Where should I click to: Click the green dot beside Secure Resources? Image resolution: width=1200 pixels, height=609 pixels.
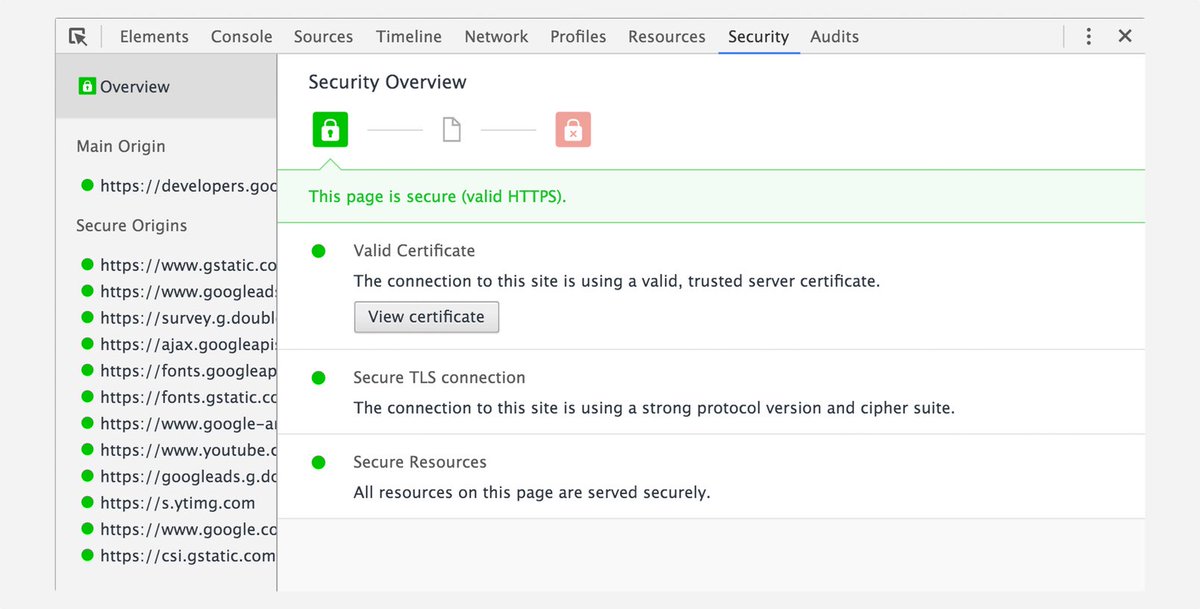(319, 463)
